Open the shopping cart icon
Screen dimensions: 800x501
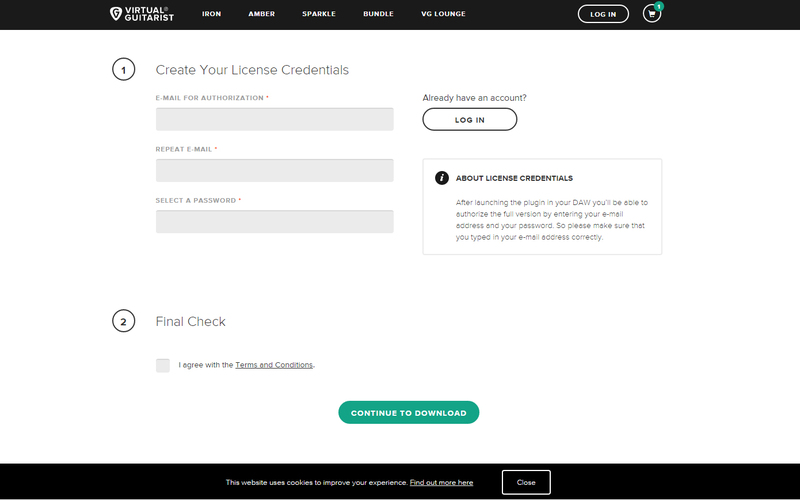coord(652,14)
